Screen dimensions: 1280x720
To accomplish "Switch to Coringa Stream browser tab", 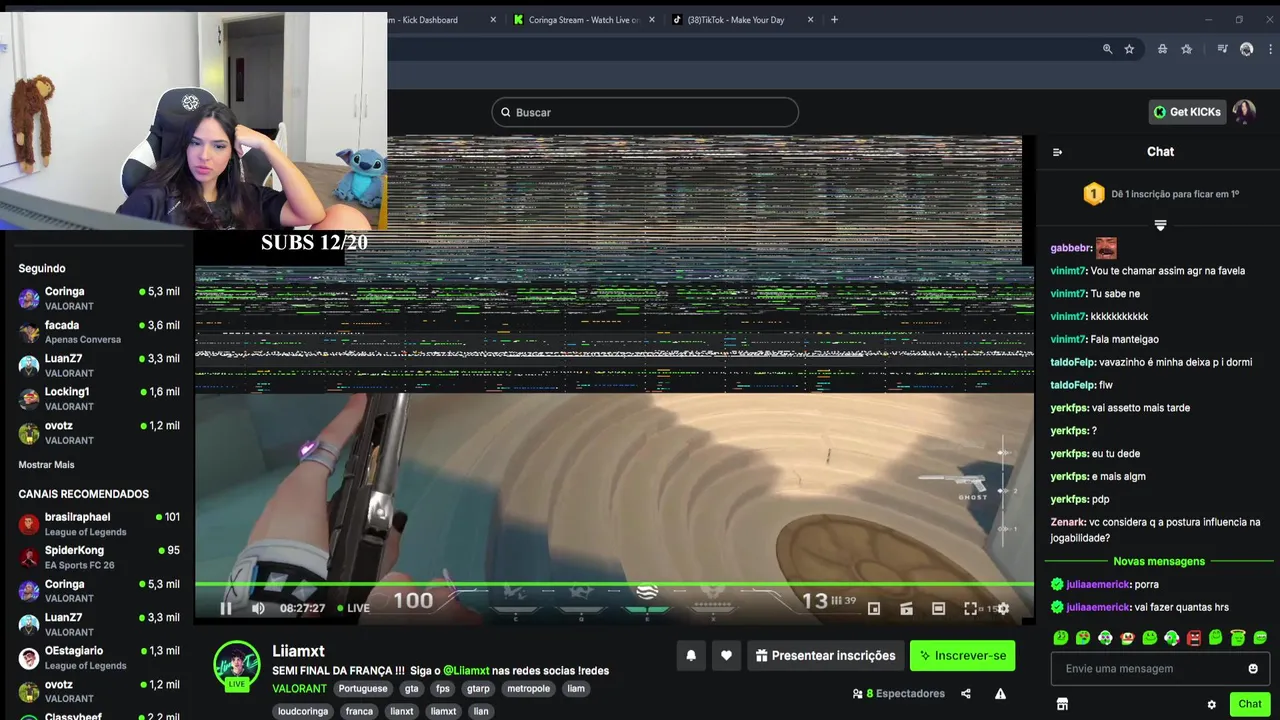I will 584,20.
